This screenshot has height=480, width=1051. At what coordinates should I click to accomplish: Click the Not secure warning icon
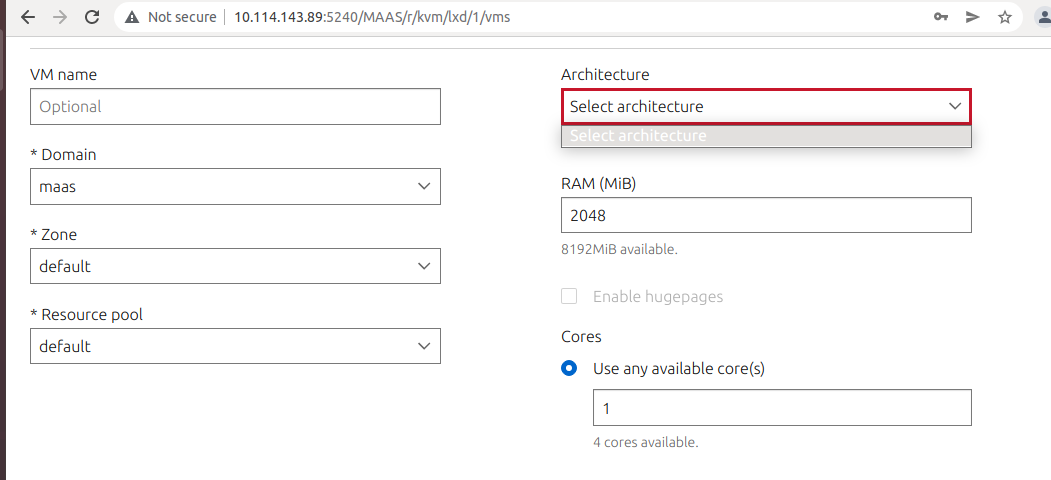132,17
